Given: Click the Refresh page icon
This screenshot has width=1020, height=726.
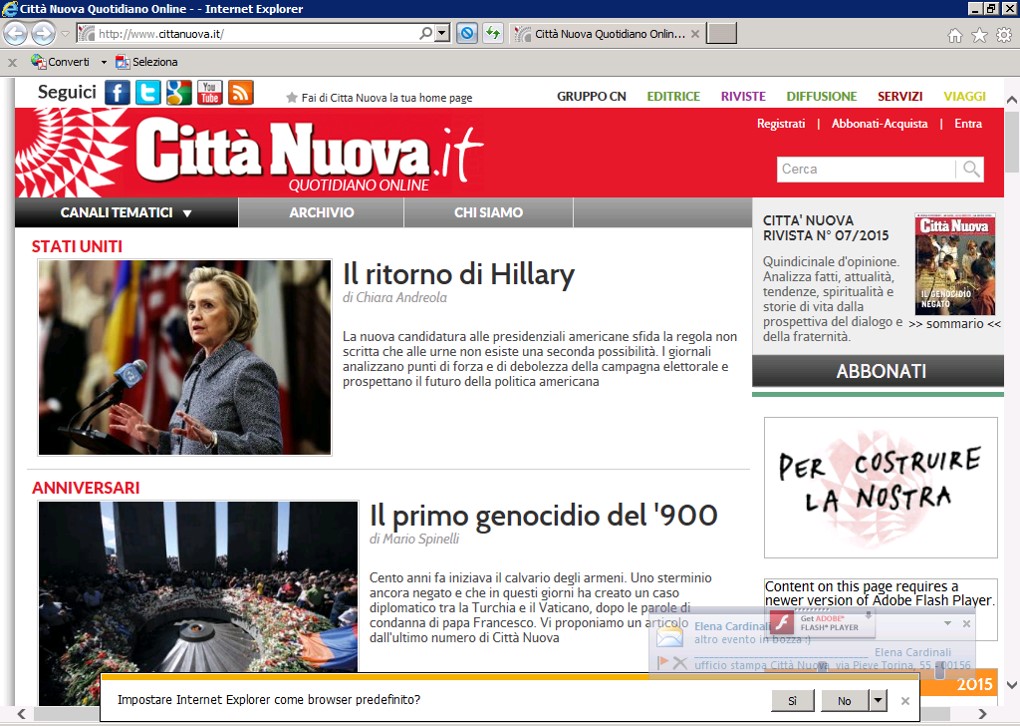Looking at the screenshot, I should coord(492,34).
